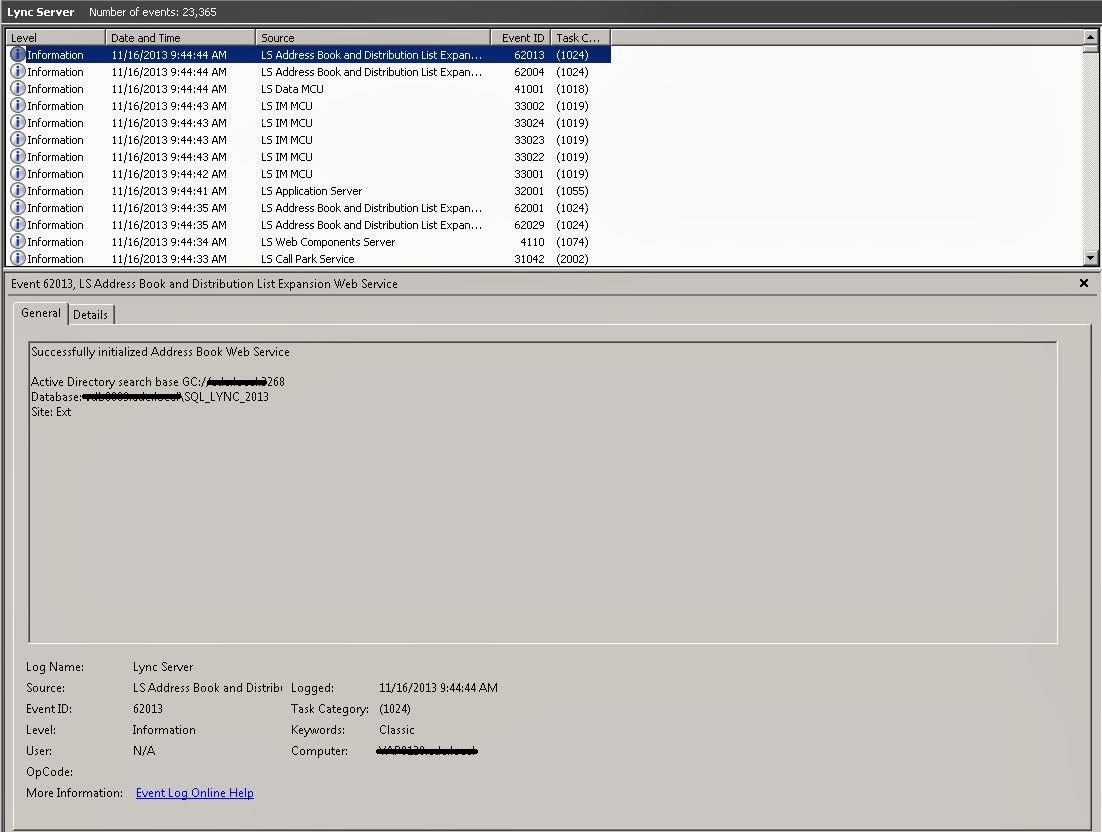Close the event preview pane
This screenshot has height=832, width=1102.
pyautogui.click(x=1084, y=283)
